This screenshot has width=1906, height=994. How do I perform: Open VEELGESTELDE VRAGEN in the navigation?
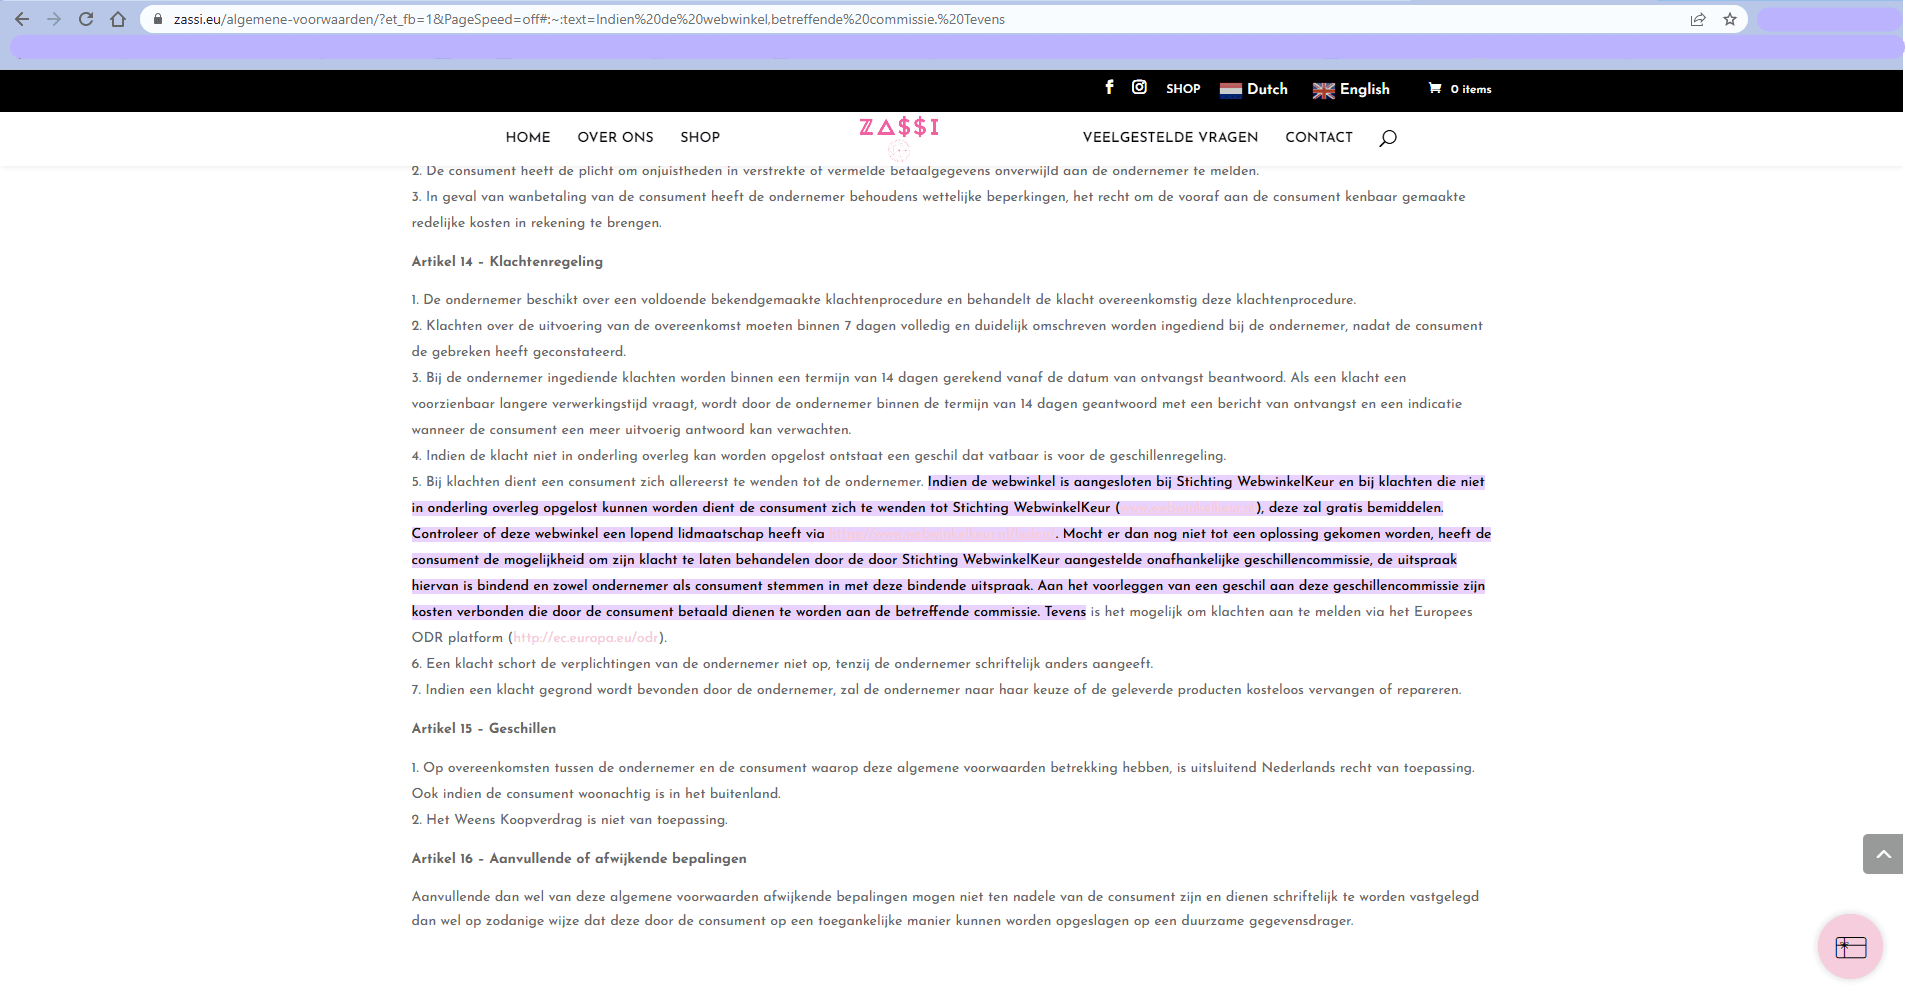point(1170,137)
